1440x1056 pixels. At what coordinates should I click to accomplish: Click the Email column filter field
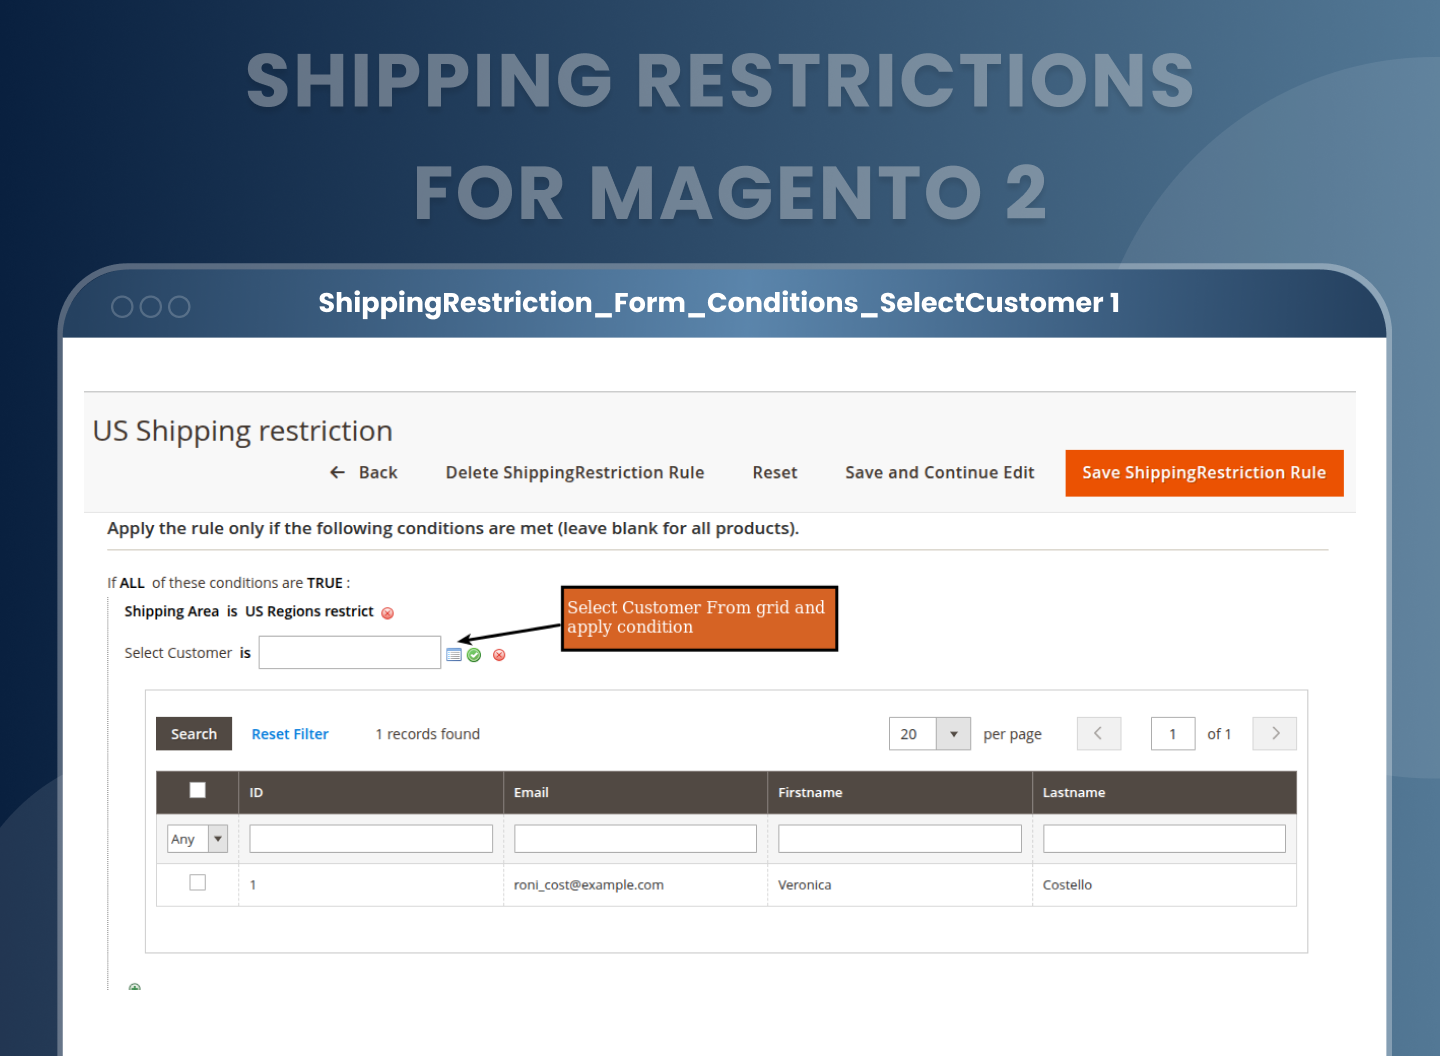click(x=634, y=838)
